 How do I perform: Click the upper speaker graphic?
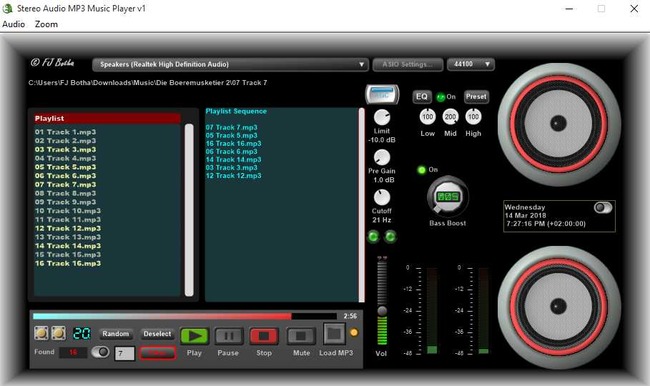point(558,124)
